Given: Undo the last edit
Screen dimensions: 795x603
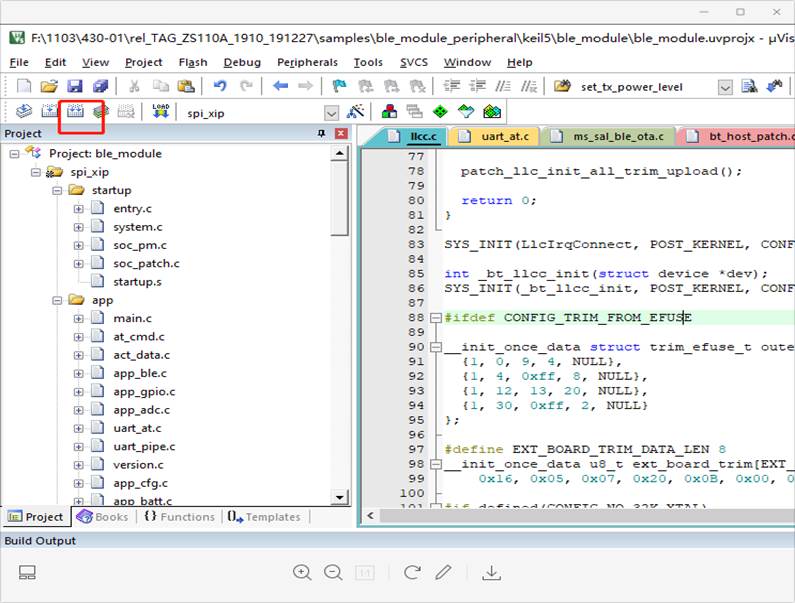Looking at the screenshot, I should 220,86.
